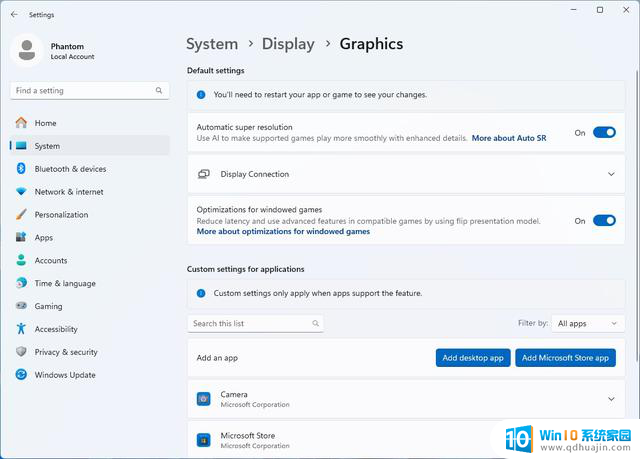
Task: Turn off Automatic super resolution toggle
Action: (604, 132)
